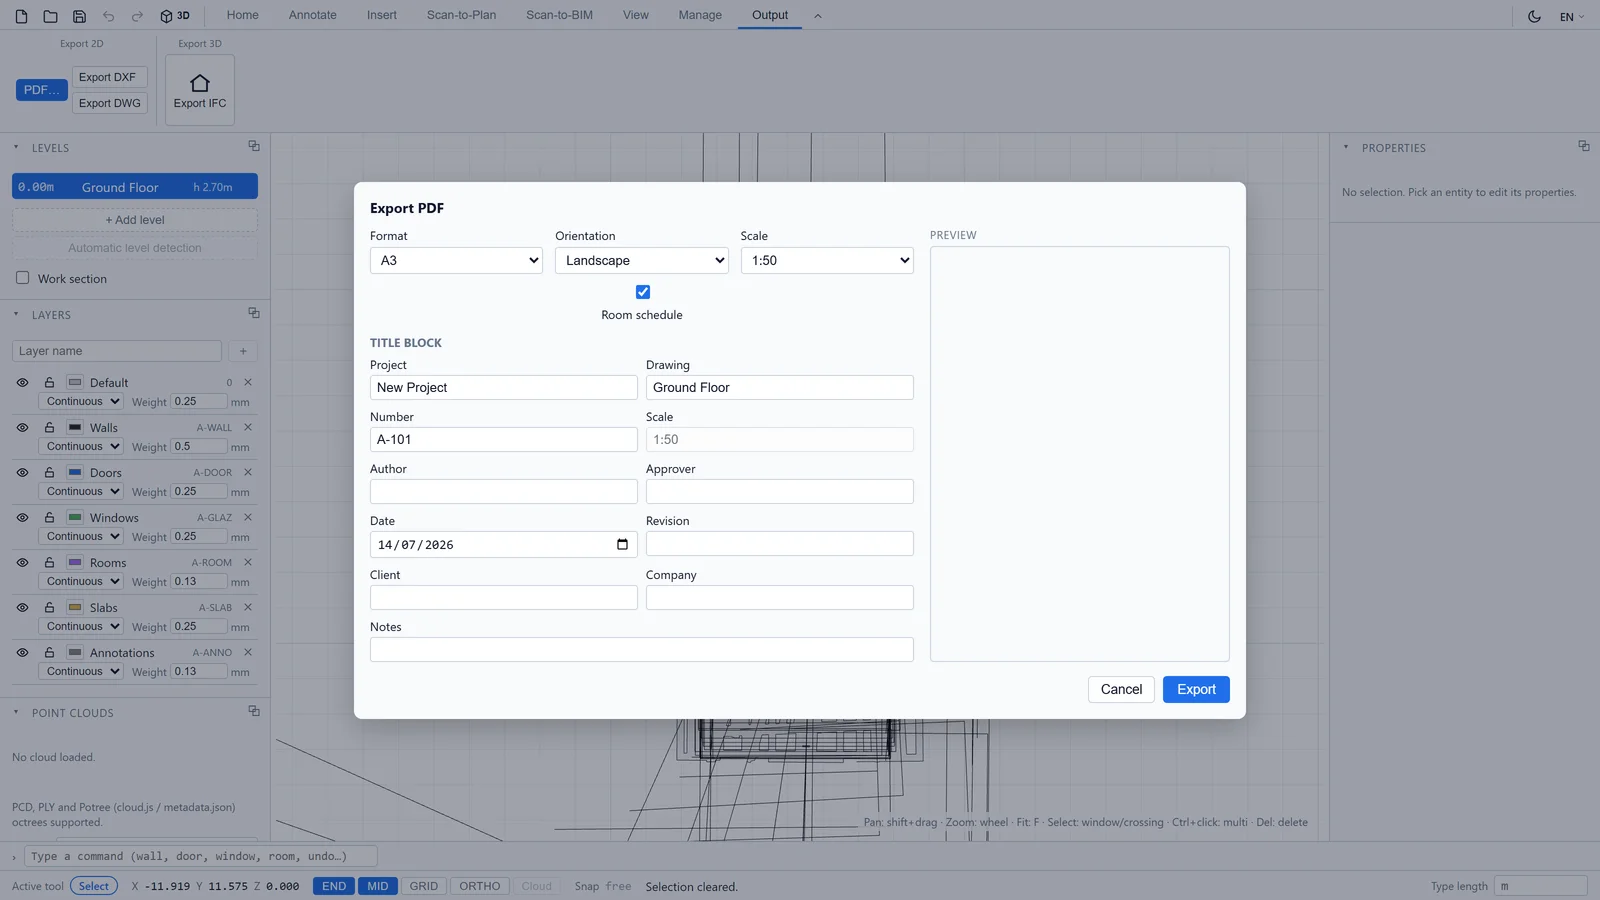Hide the Rooms layer using eye icon
Screen dimensions: 1600x900
tap(22, 562)
